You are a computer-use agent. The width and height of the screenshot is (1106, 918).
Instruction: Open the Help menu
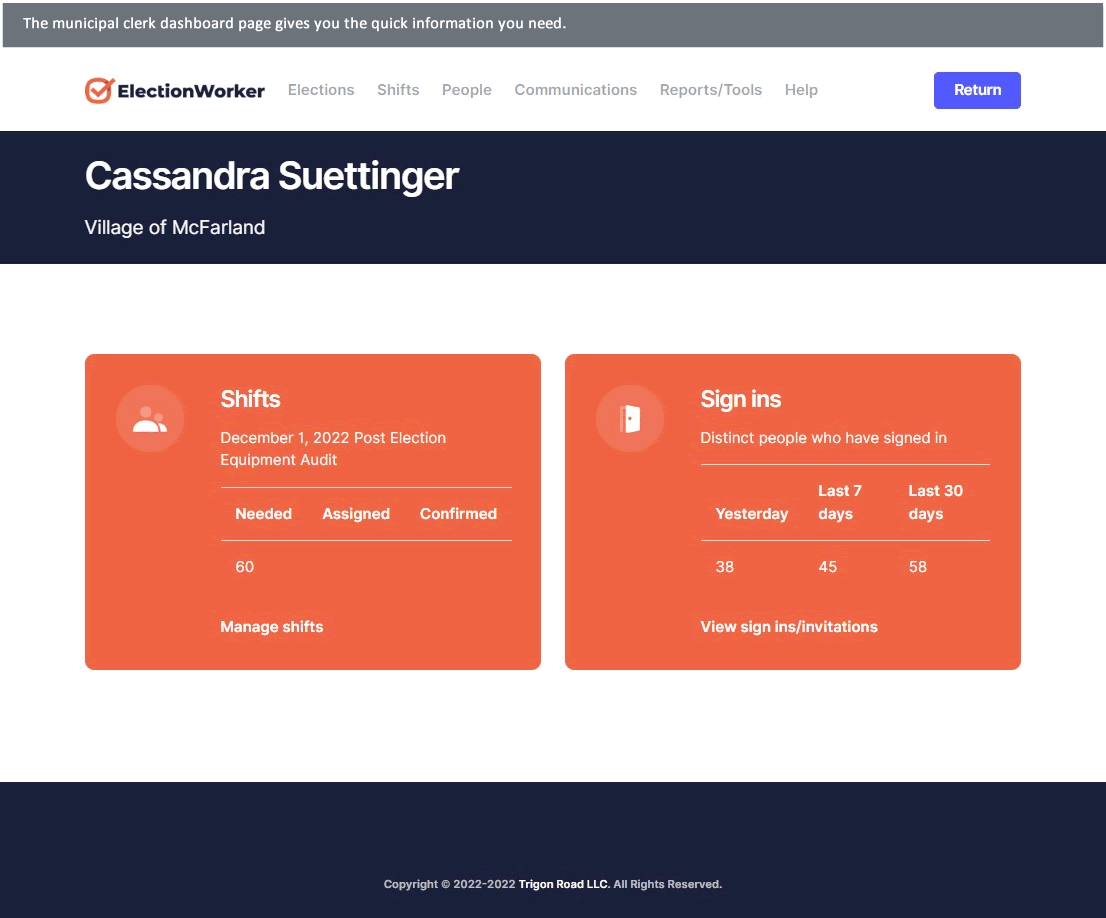point(801,90)
